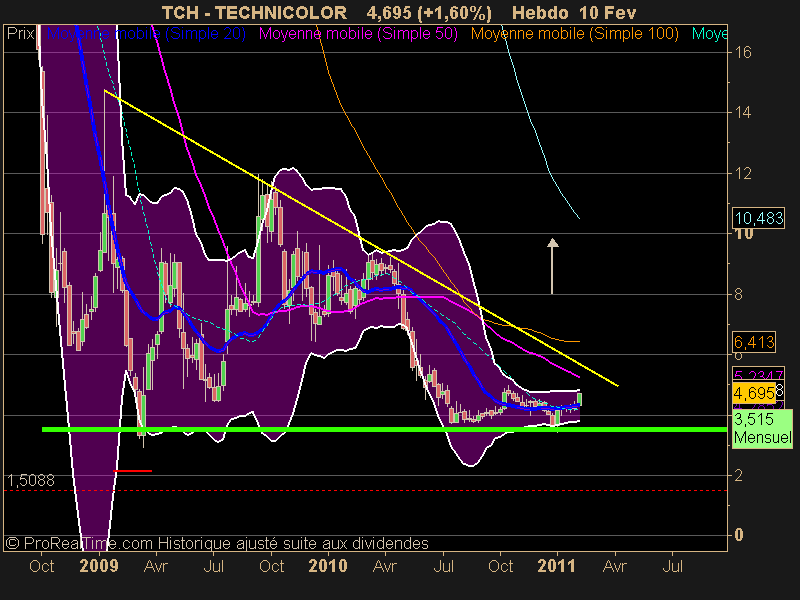Screen dimensions: 800x600
Task: Click the 1,5088 level label
Action: [x=31, y=481]
